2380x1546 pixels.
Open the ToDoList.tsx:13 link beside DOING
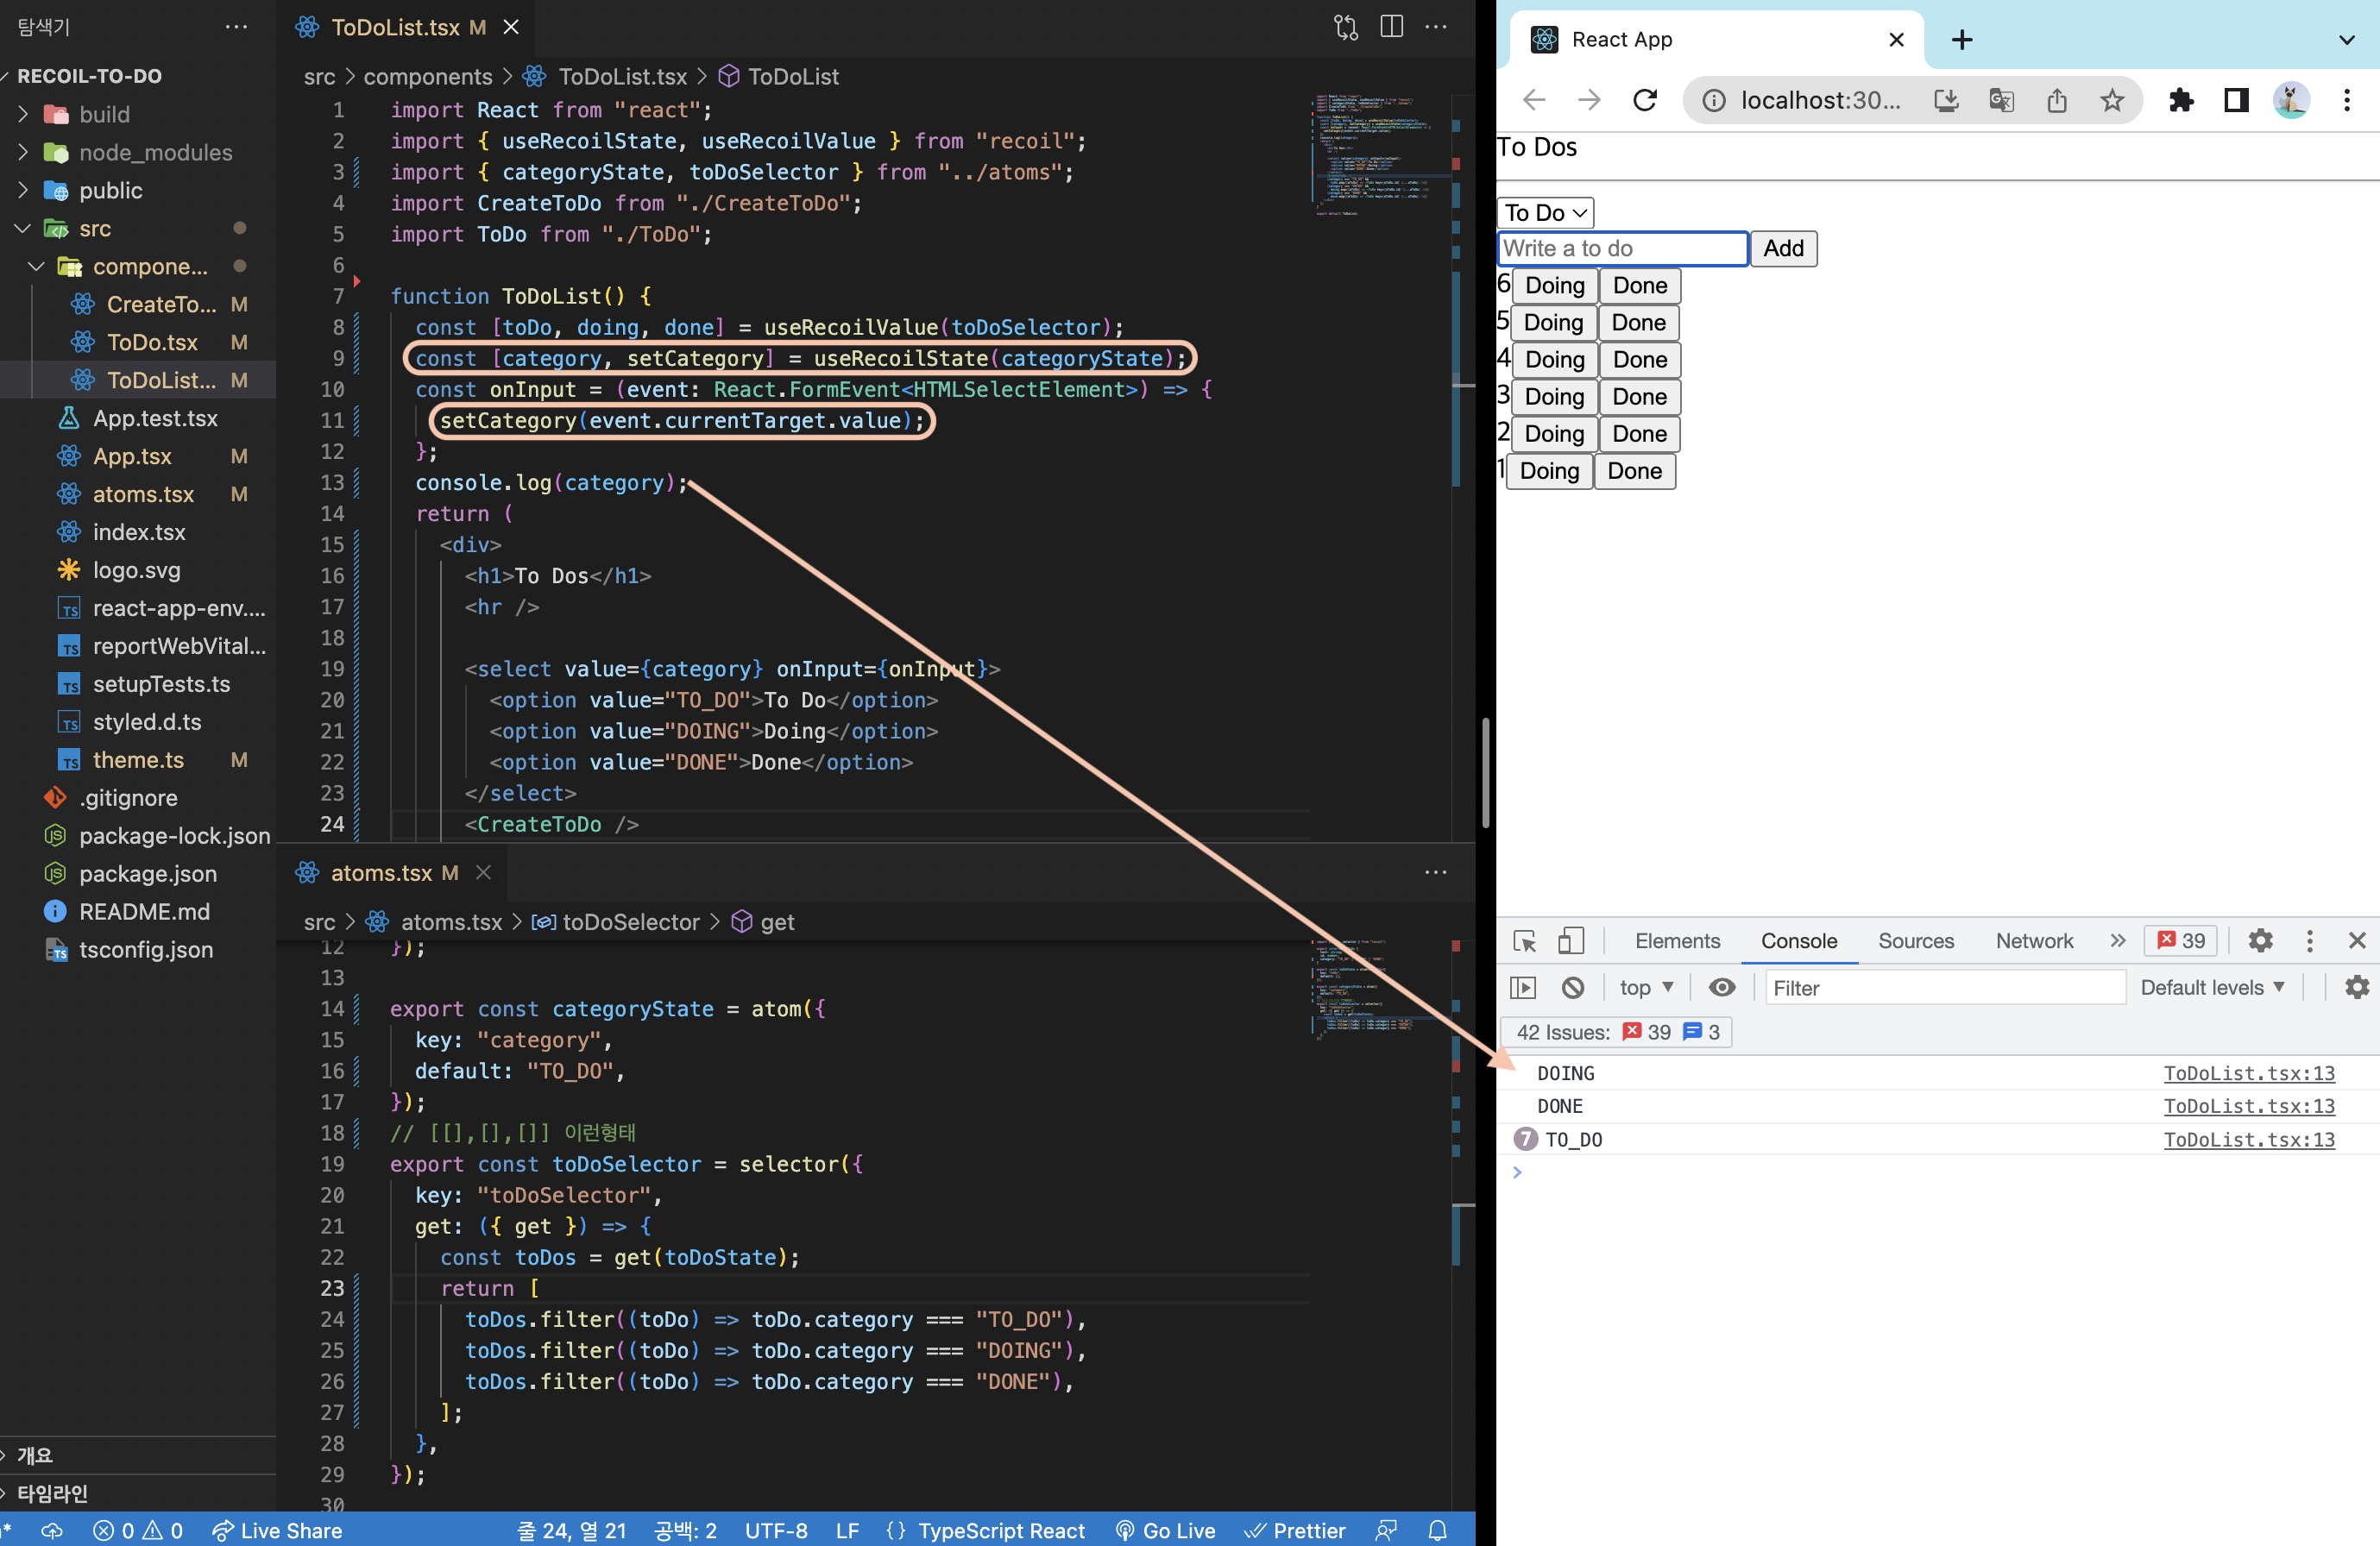click(2248, 1073)
